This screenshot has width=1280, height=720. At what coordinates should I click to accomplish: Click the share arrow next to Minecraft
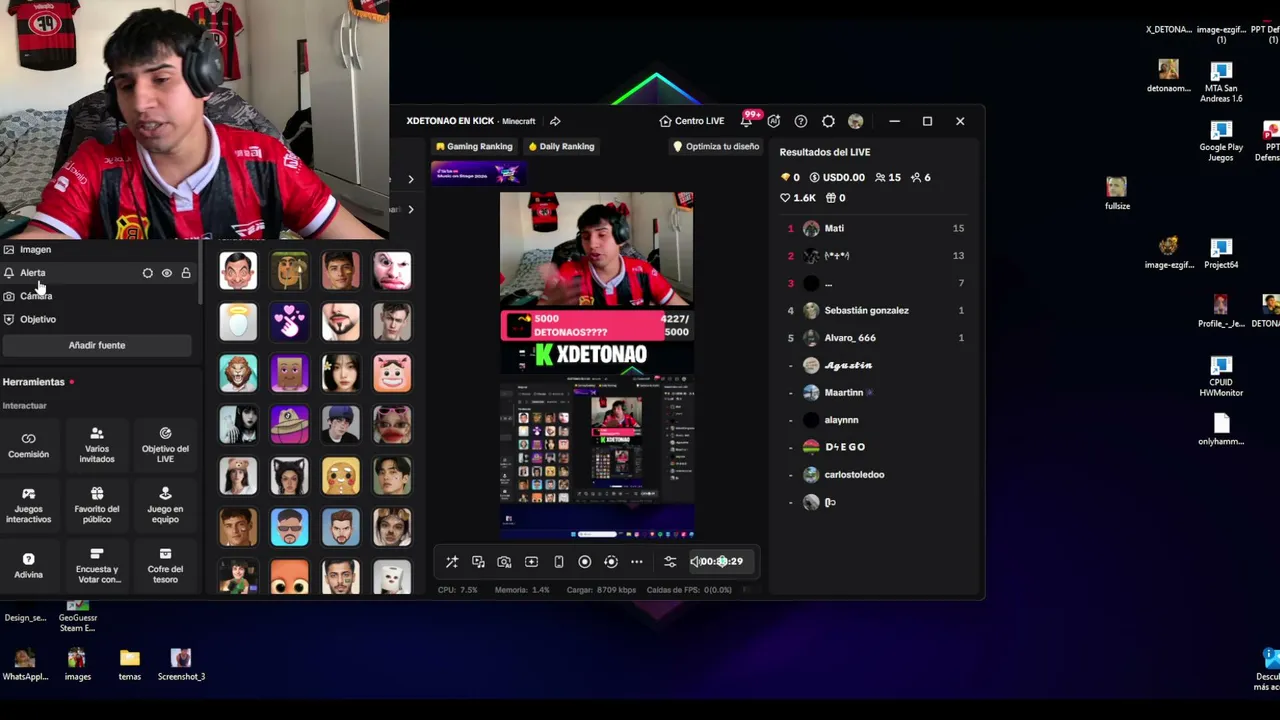pyautogui.click(x=555, y=121)
